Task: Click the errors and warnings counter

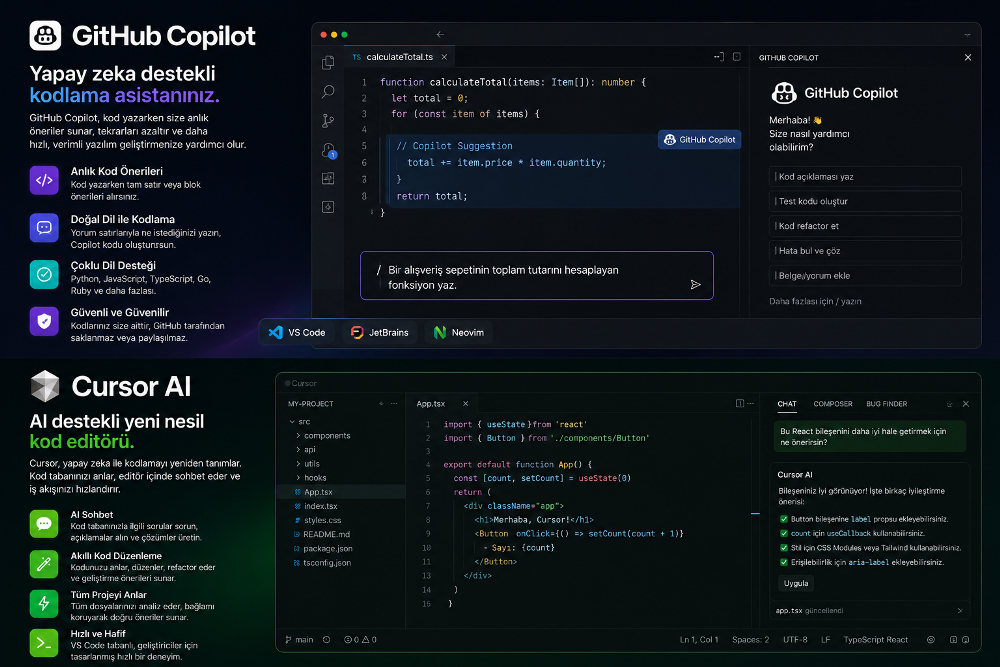Action: coord(360,640)
